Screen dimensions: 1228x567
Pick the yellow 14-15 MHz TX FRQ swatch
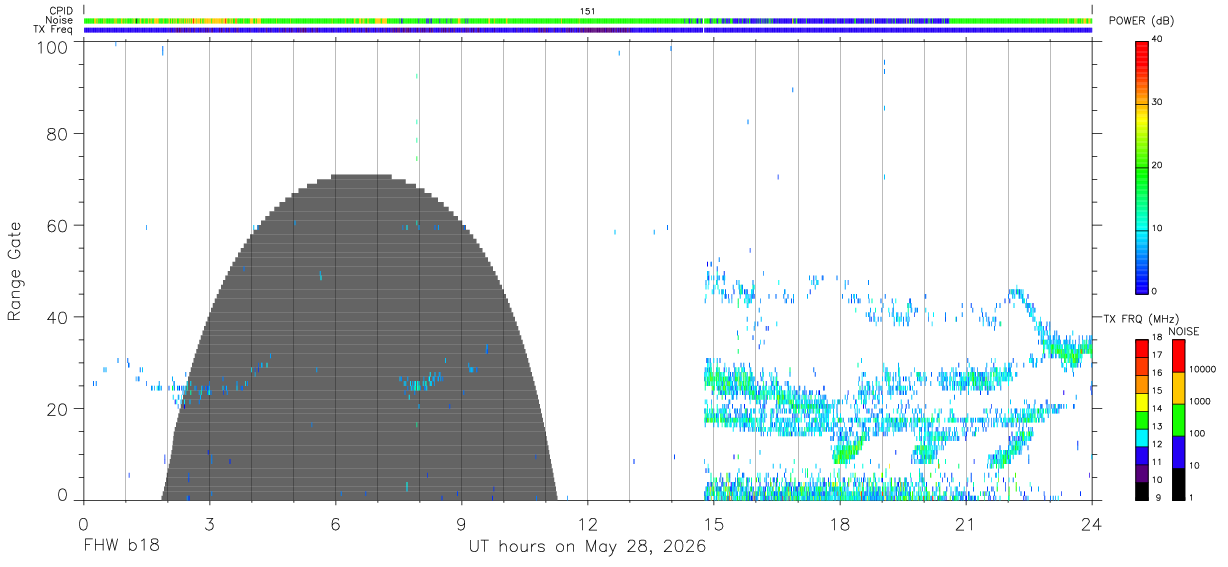tap(1141, 401)
